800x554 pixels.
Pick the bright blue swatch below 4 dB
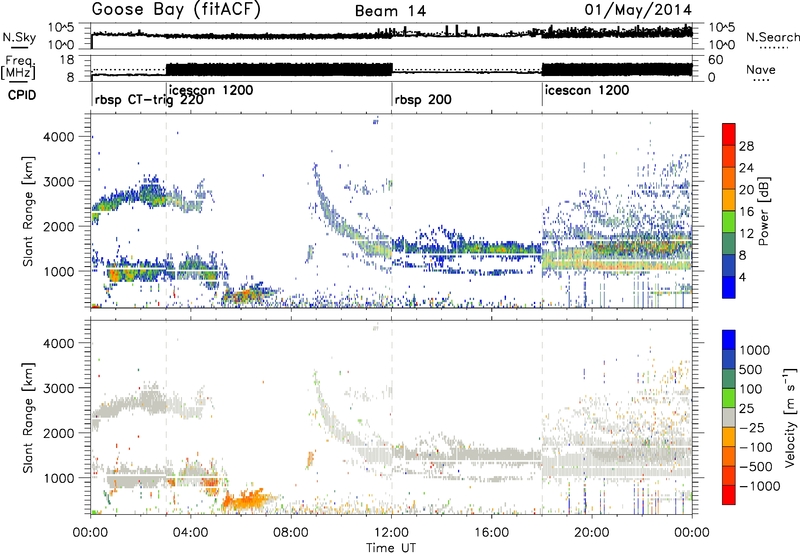(x=729, y=287)
